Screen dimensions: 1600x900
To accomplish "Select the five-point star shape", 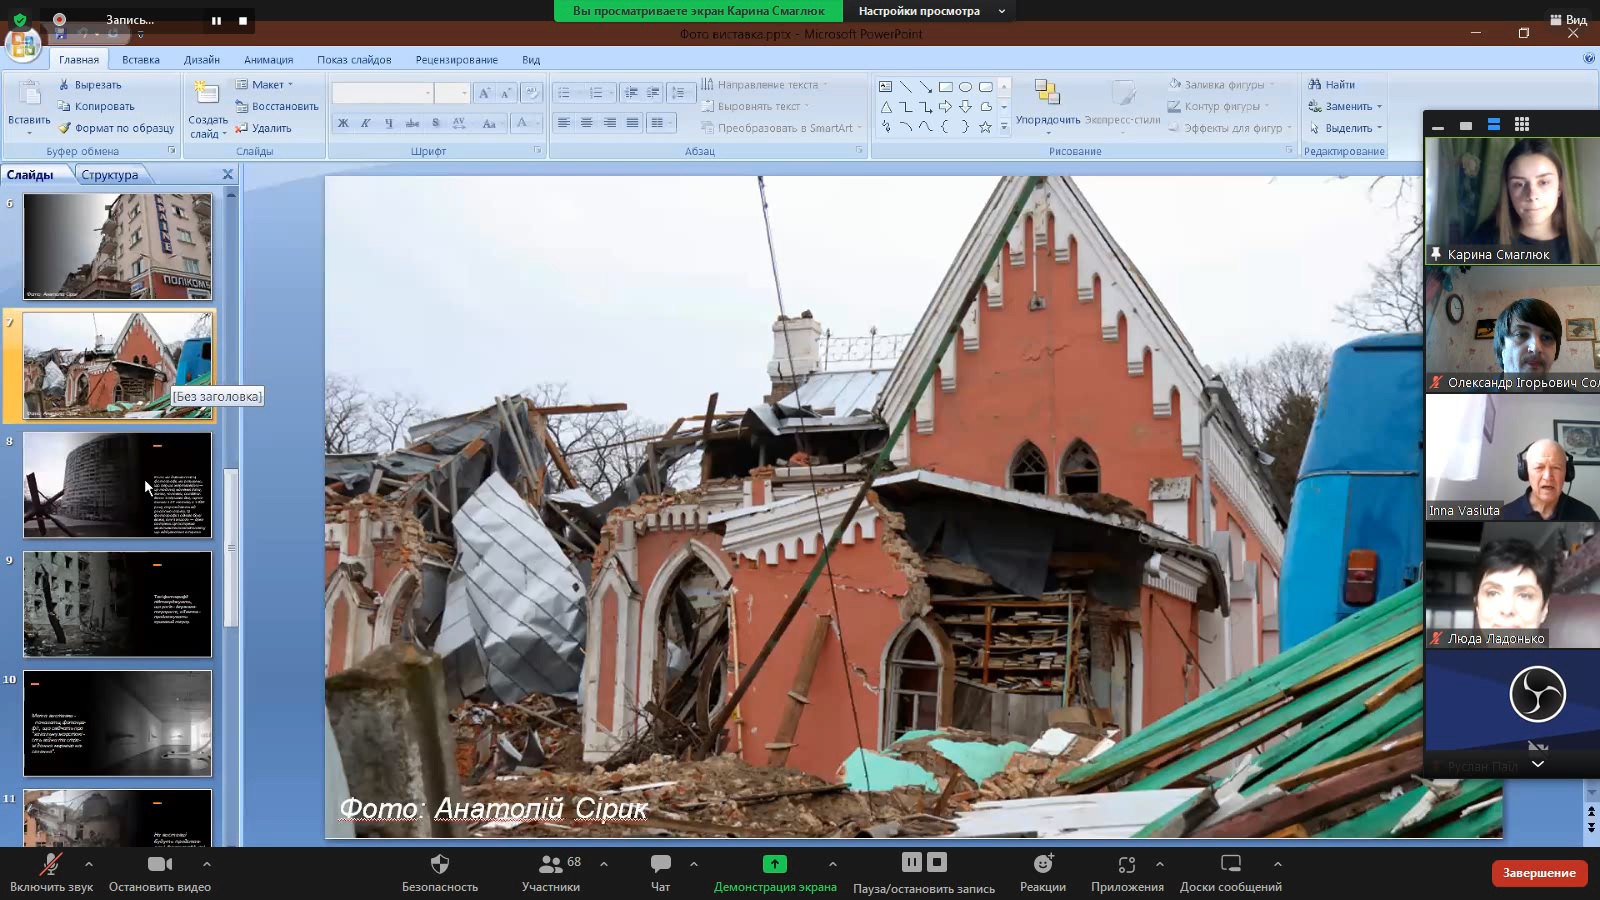I will tap(985, 127).
